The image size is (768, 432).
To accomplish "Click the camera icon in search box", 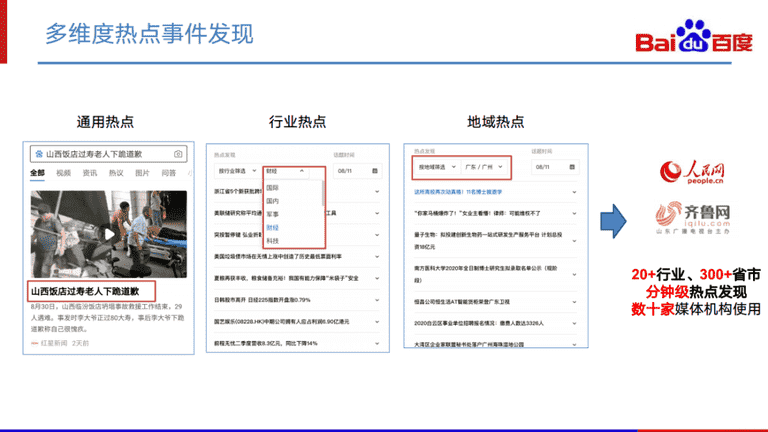I will (x=178, y=154).
